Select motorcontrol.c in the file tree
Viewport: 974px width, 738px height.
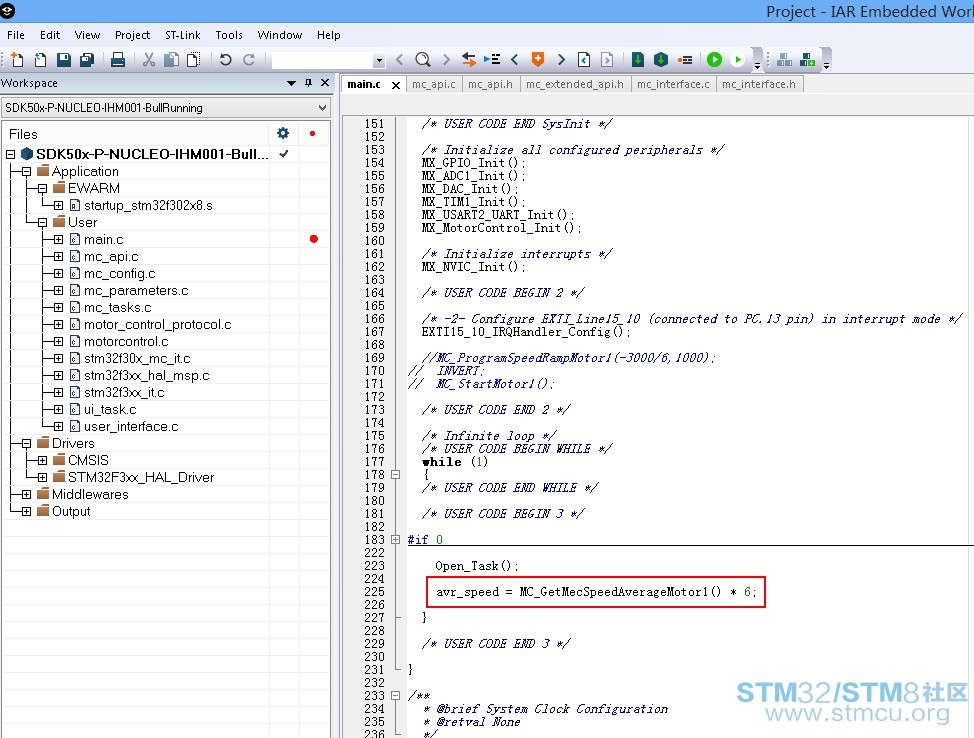point(126,342)
